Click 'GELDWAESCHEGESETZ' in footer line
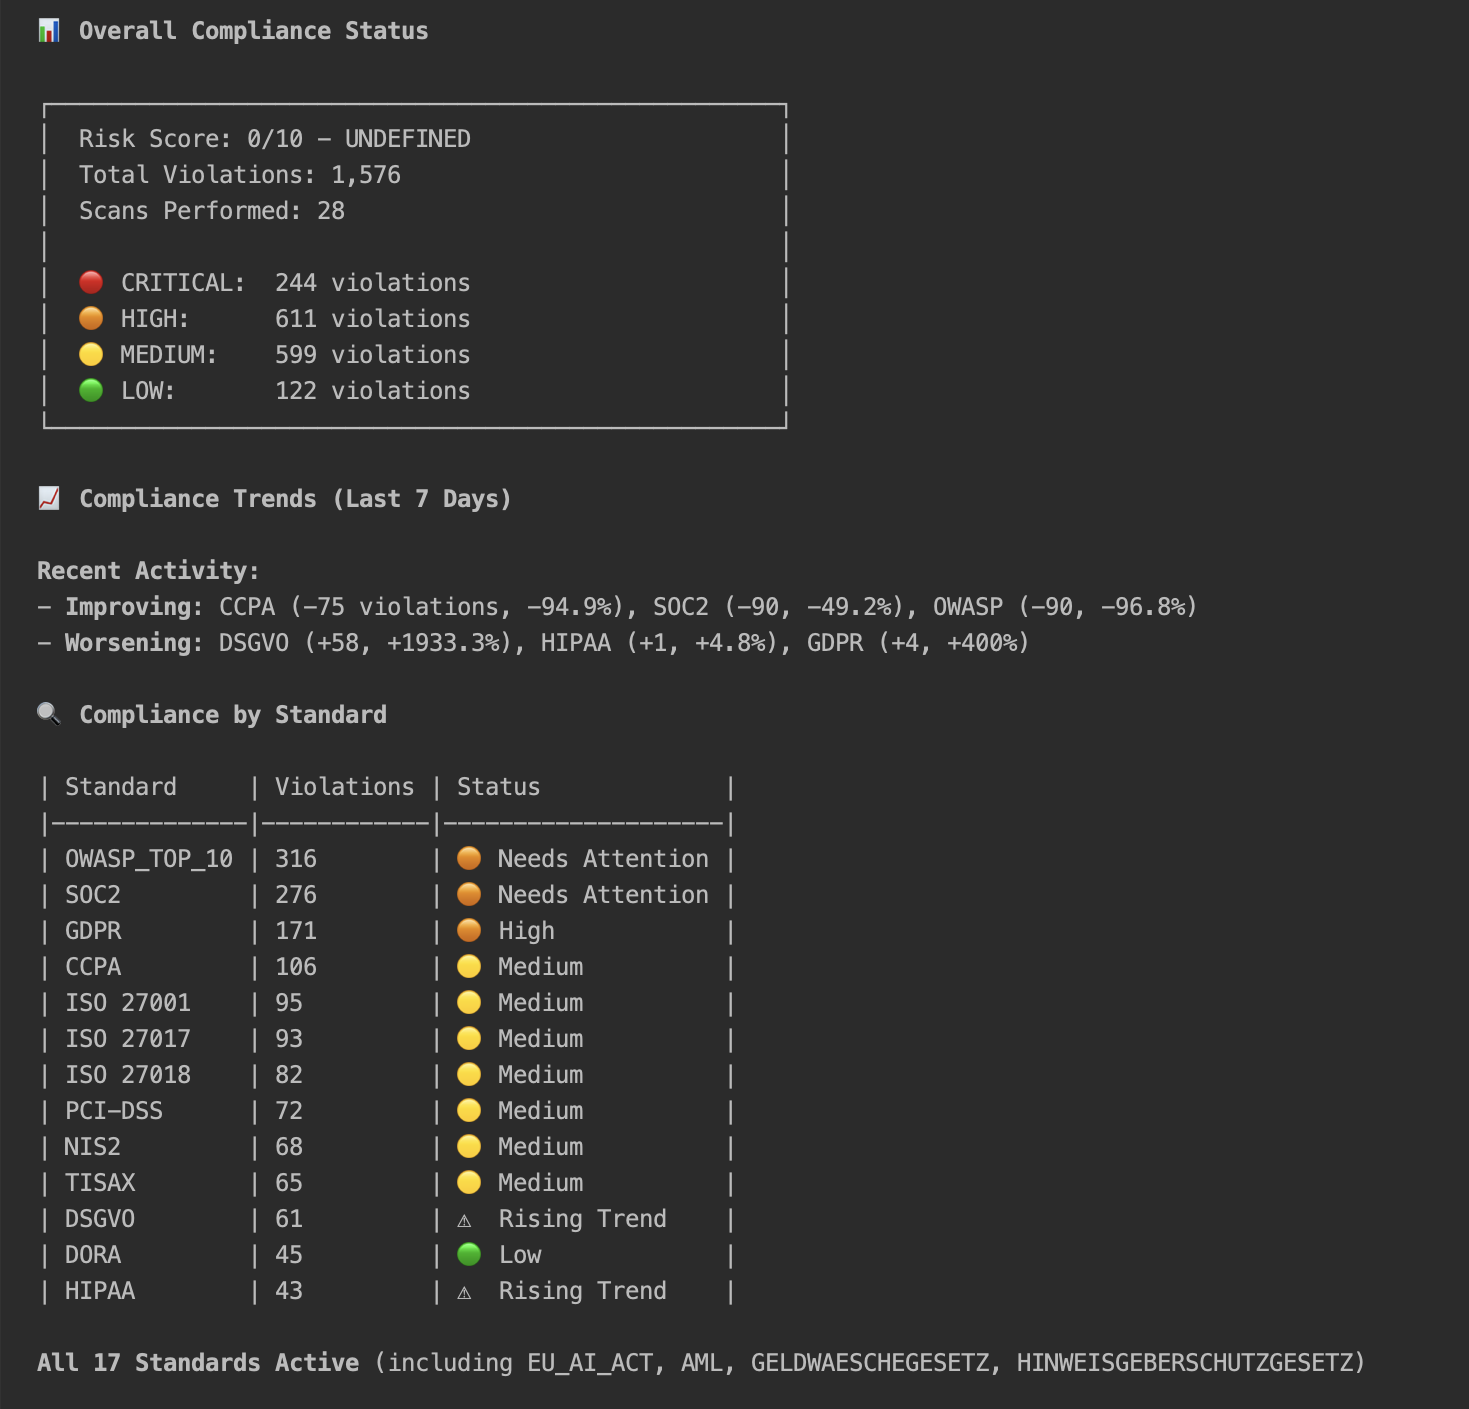 click(870, 1363)
